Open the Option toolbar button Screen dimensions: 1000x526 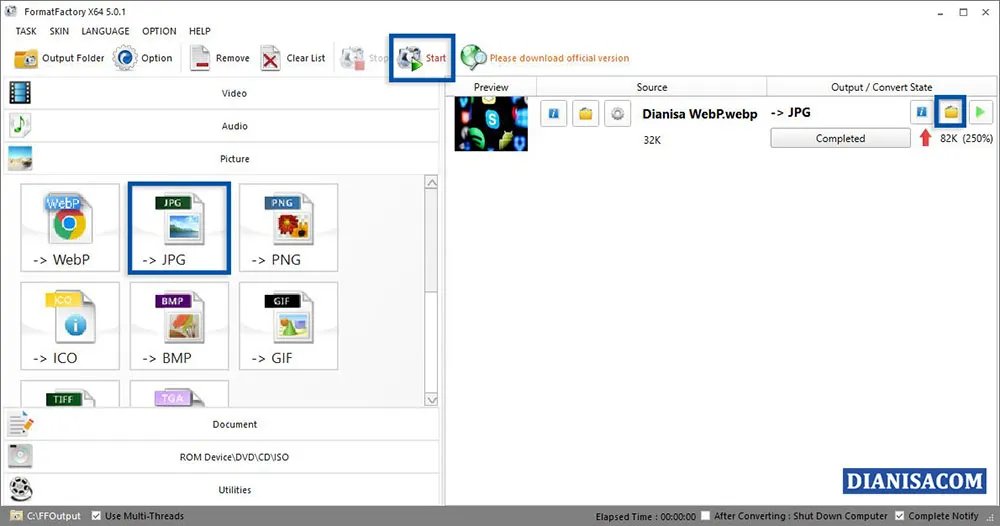pos(142,58)
